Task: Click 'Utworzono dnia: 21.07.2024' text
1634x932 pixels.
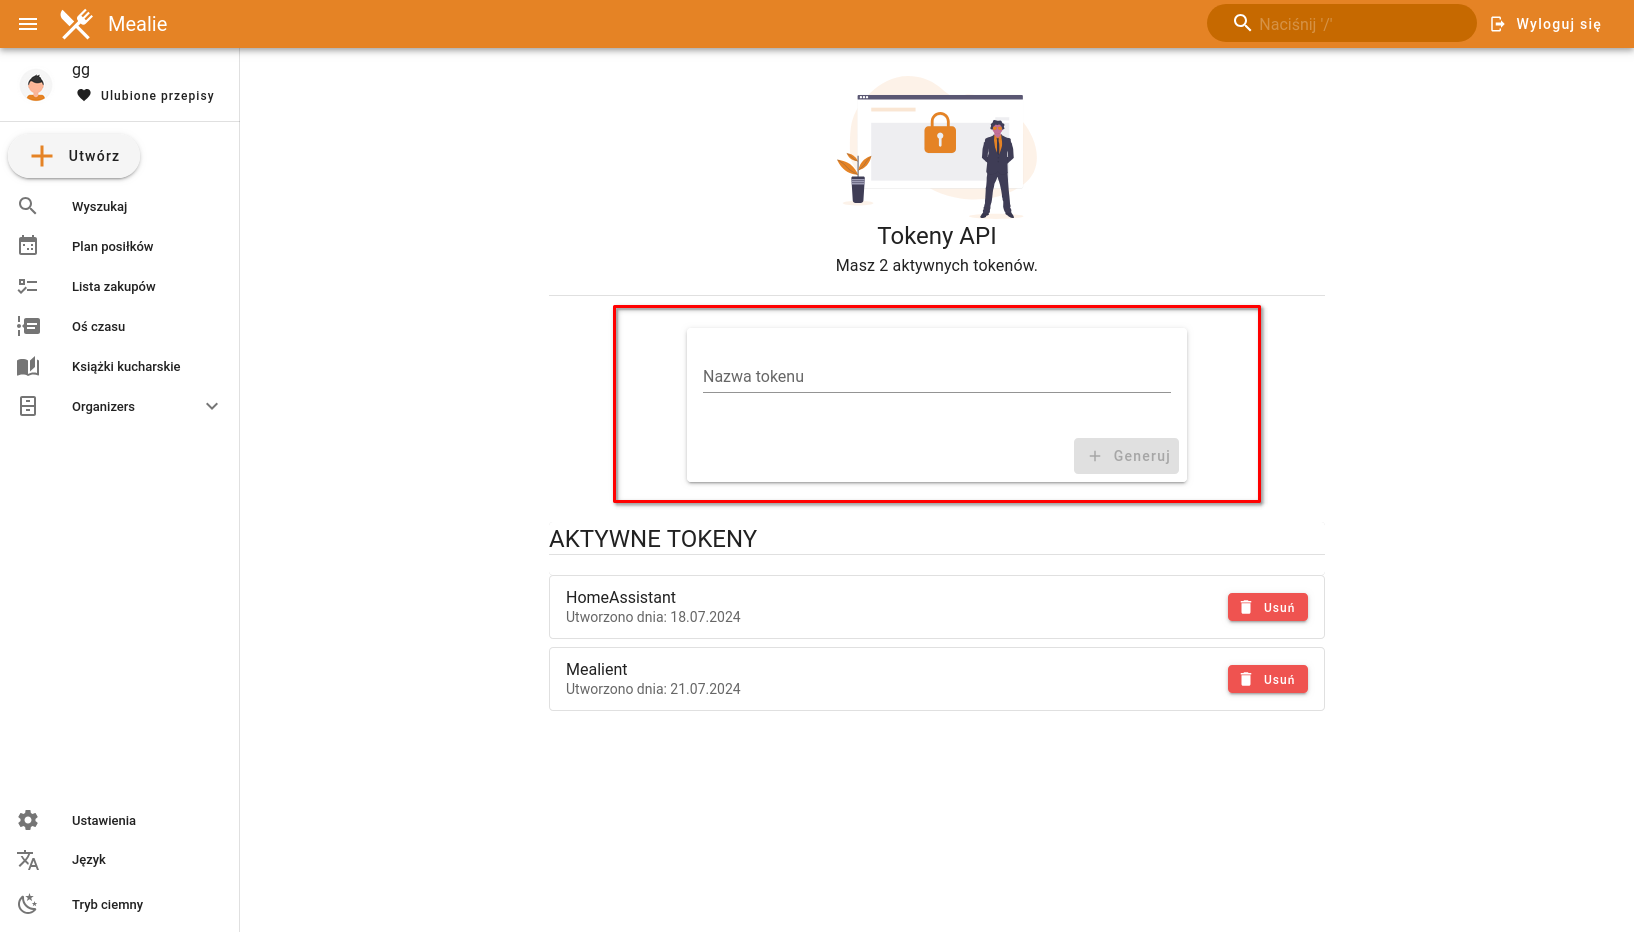Action: coord(653,689)
